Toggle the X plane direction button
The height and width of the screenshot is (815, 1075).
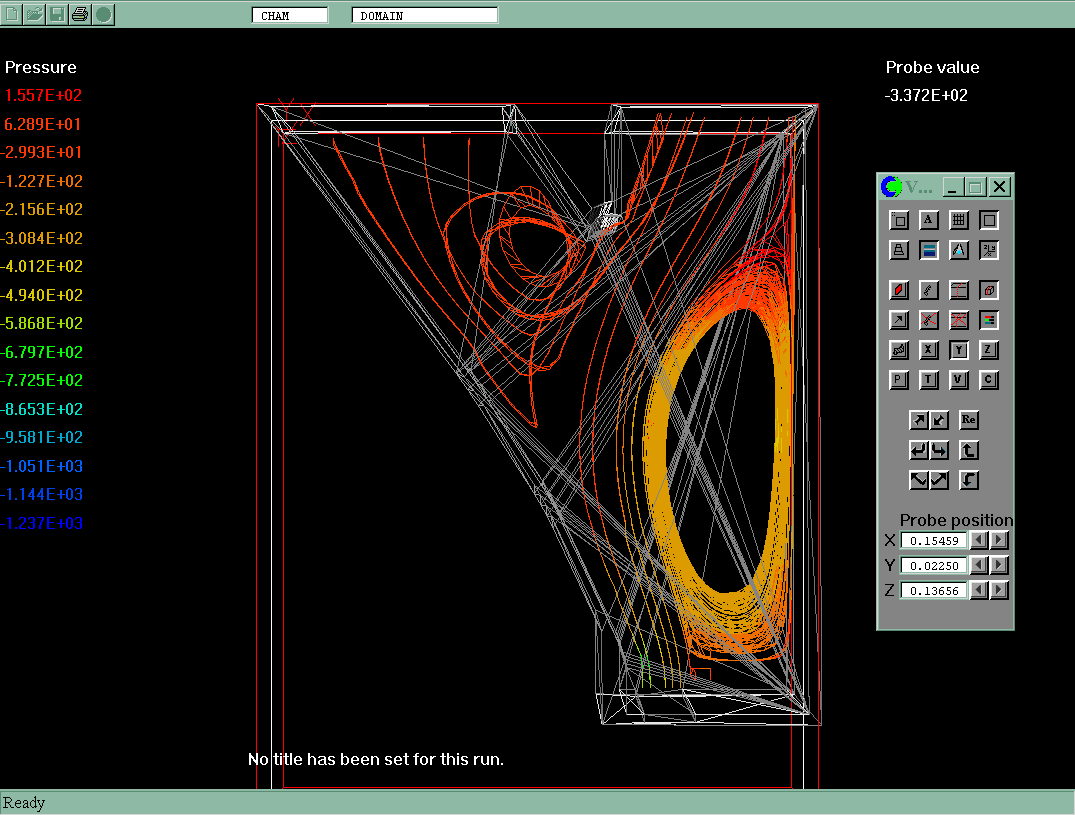pyautogui.click(x=928, y=350)
